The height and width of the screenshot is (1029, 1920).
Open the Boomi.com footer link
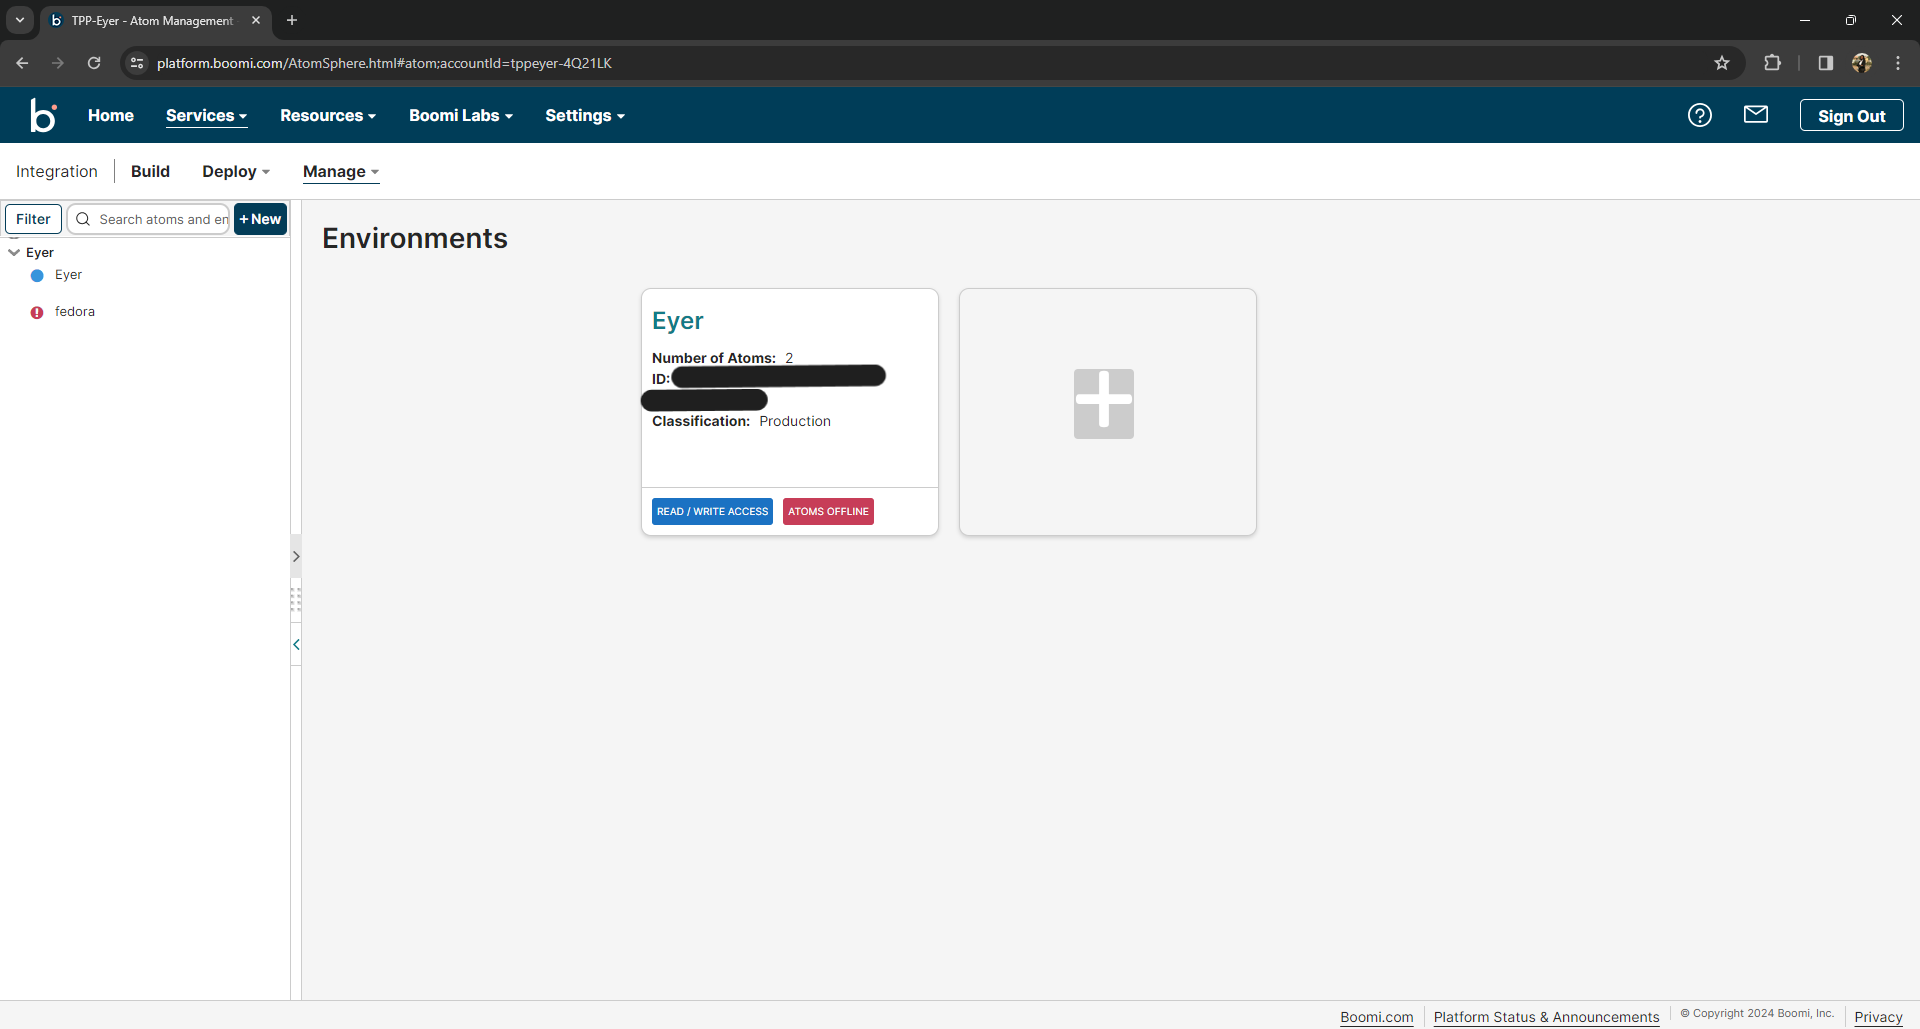(x=1377, y=1017)
